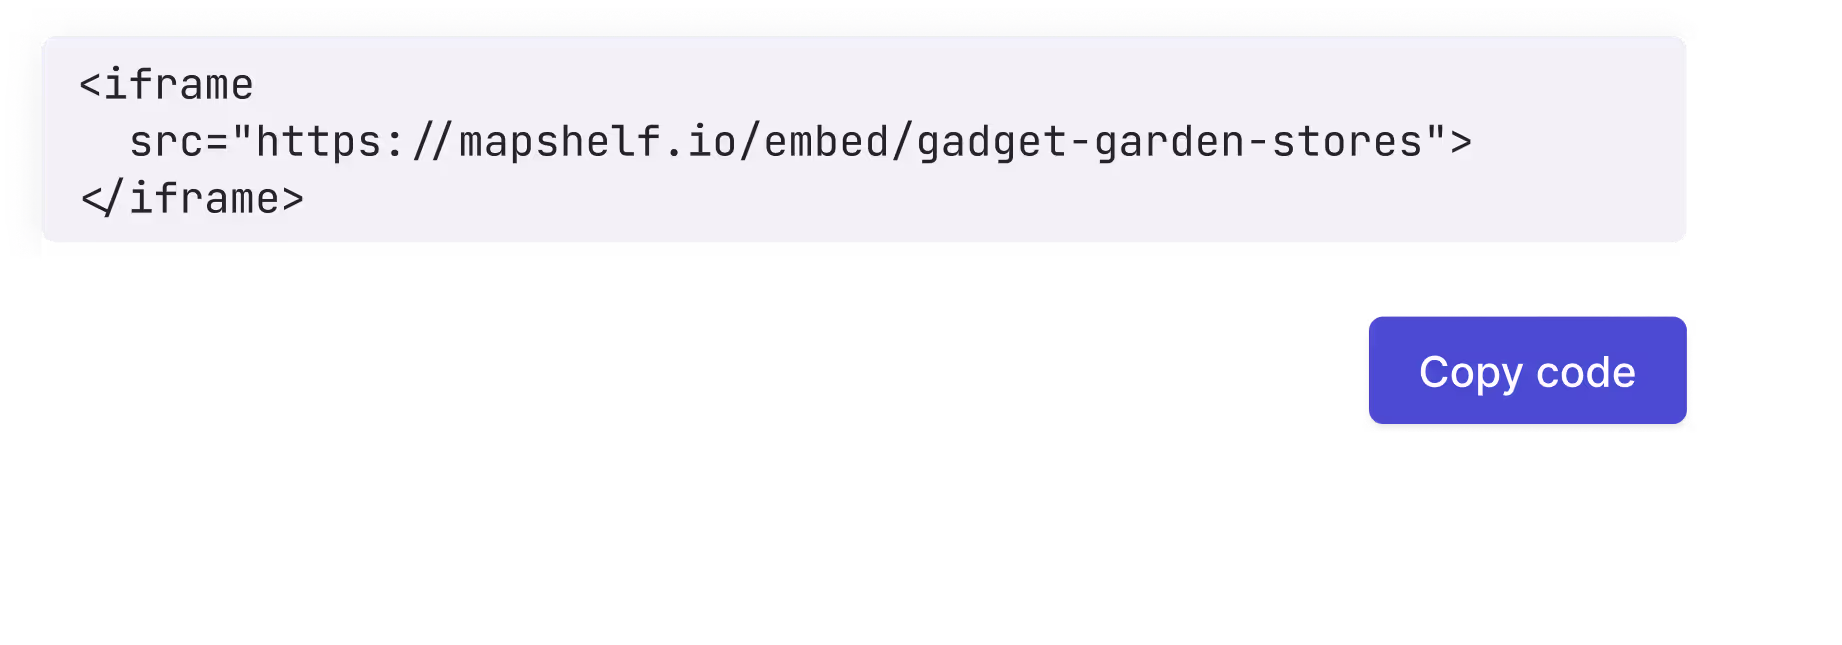
Task: Click the word garden in the URL slug
Action: pyautogui.click(x=1170, y=143)
